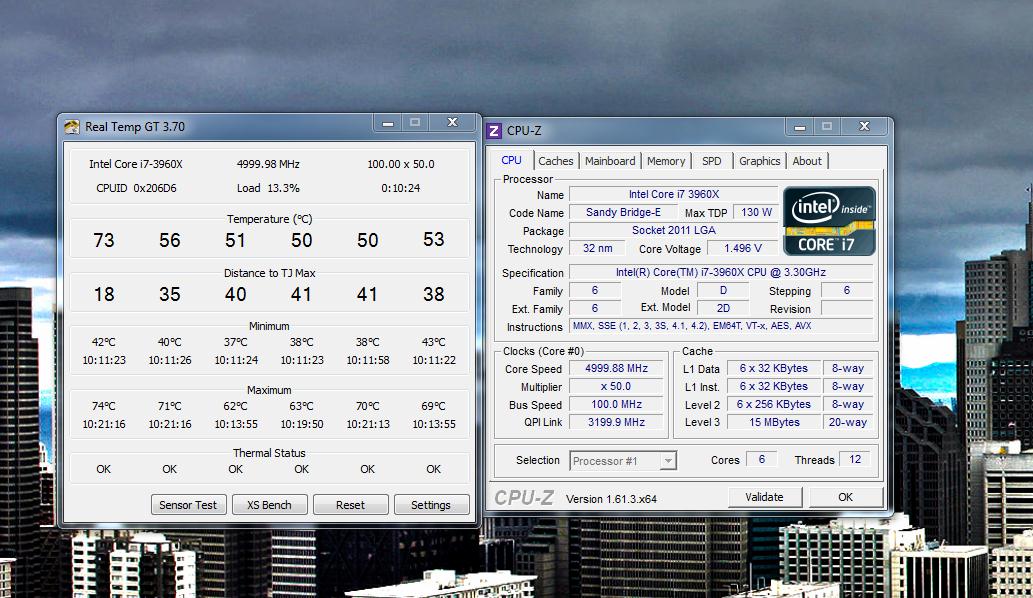
Task: Click the L1 Data cache value 6 x 32 KBytes
Action: (x=774, y=368)
